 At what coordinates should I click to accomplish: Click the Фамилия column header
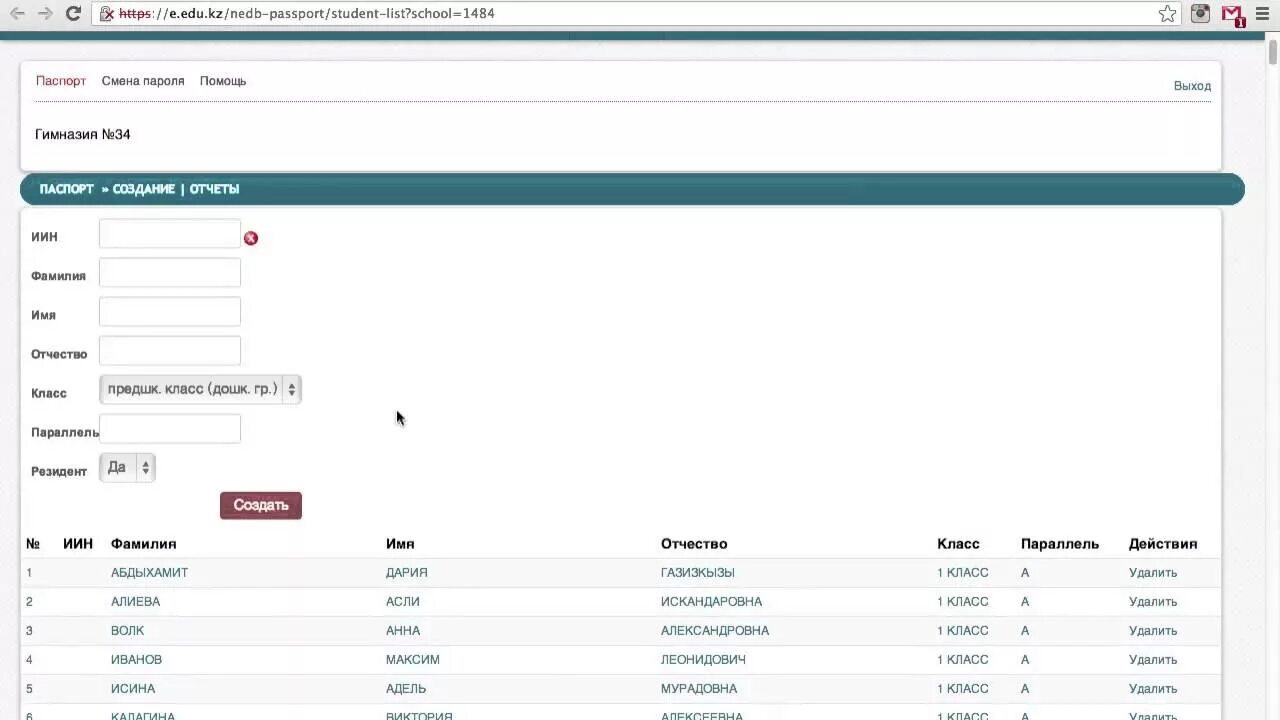pos(143,544)
